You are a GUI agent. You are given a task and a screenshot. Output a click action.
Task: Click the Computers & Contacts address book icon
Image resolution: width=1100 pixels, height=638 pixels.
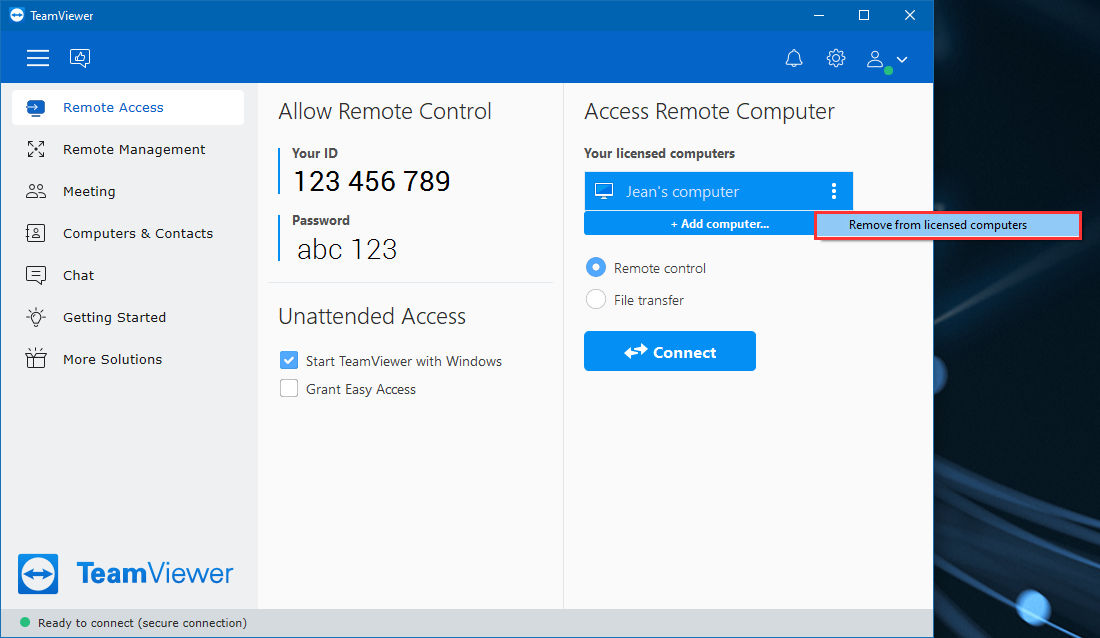coord(36,233)
